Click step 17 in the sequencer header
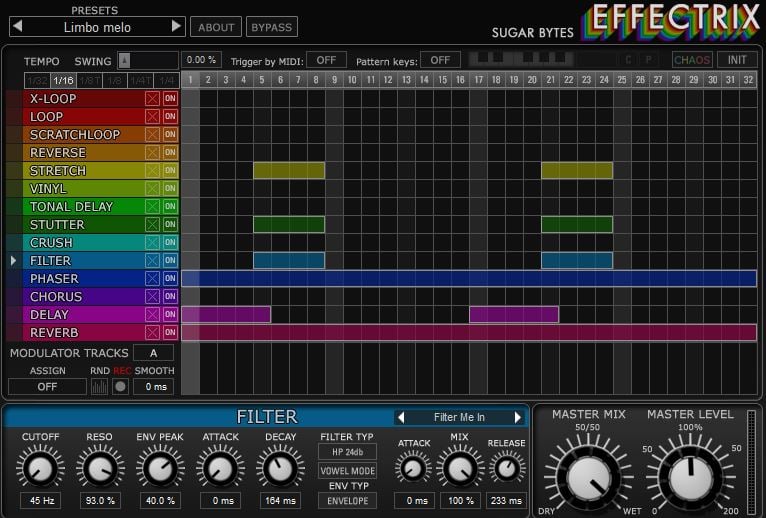The height and width of the screenshot is (518, 766). coord(478,80)
